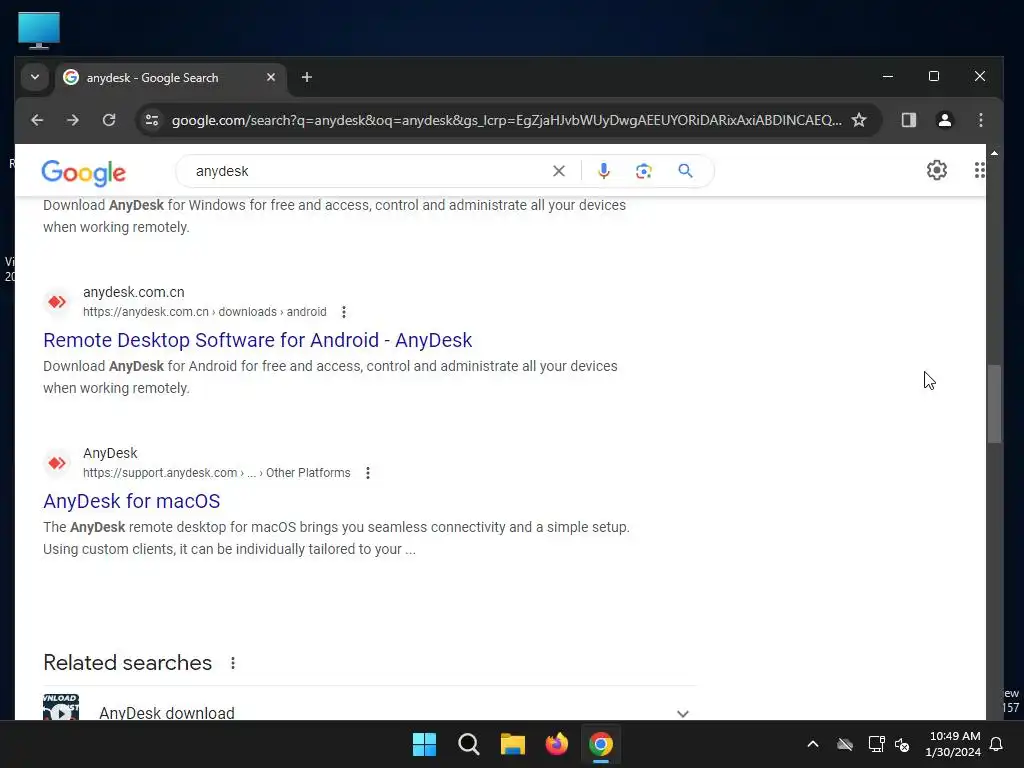This screenshot has width=1024, height=768.
Task: Clear the anydesk search query
Action: coord(558,171)
